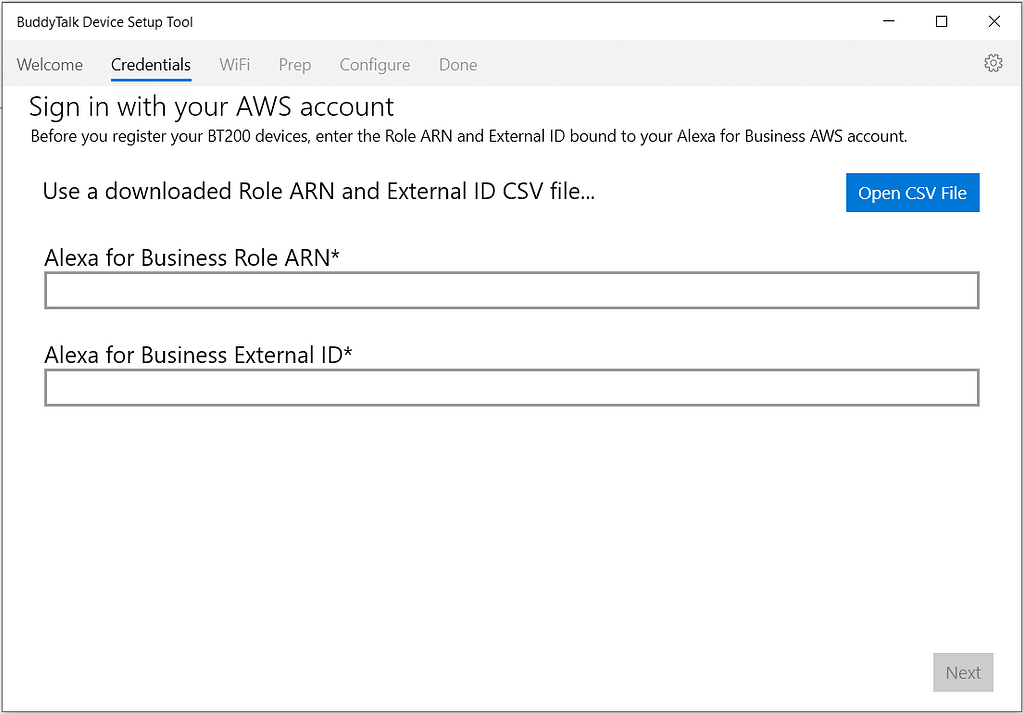Click the 'Alexa for Business External ID*' label

198,355
